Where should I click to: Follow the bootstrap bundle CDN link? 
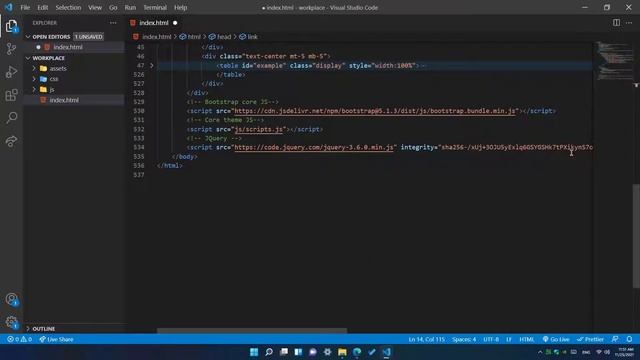(376, 111)
